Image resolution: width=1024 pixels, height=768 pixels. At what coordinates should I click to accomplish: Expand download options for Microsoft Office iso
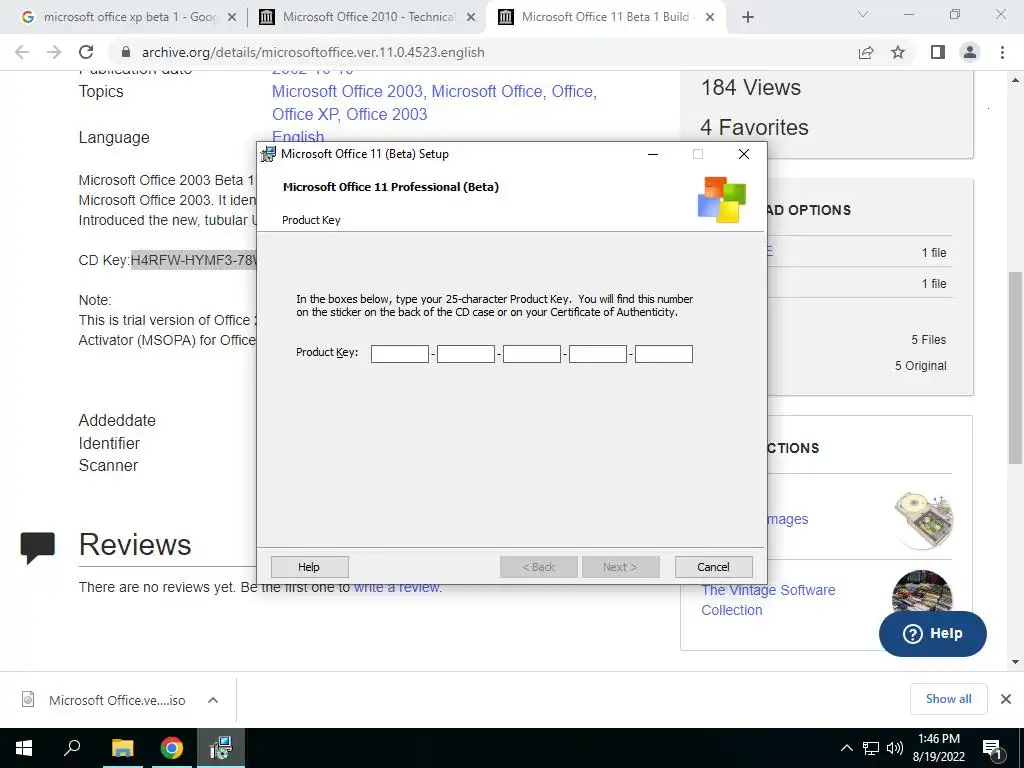[x=213, y=700]
